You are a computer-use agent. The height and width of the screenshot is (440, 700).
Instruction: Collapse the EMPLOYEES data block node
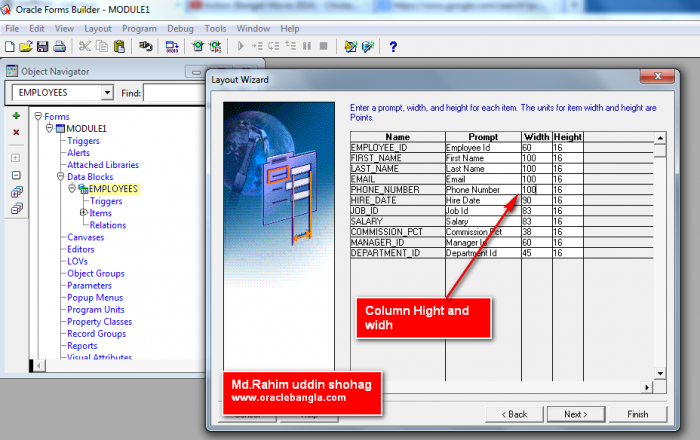pyautogui.click(x=72, y=188)
